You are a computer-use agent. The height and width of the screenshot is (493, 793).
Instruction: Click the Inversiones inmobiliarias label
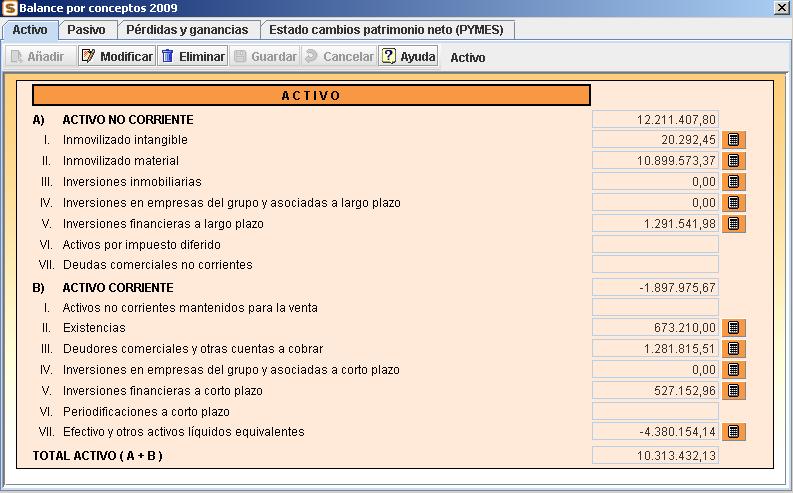pos(132,182)
